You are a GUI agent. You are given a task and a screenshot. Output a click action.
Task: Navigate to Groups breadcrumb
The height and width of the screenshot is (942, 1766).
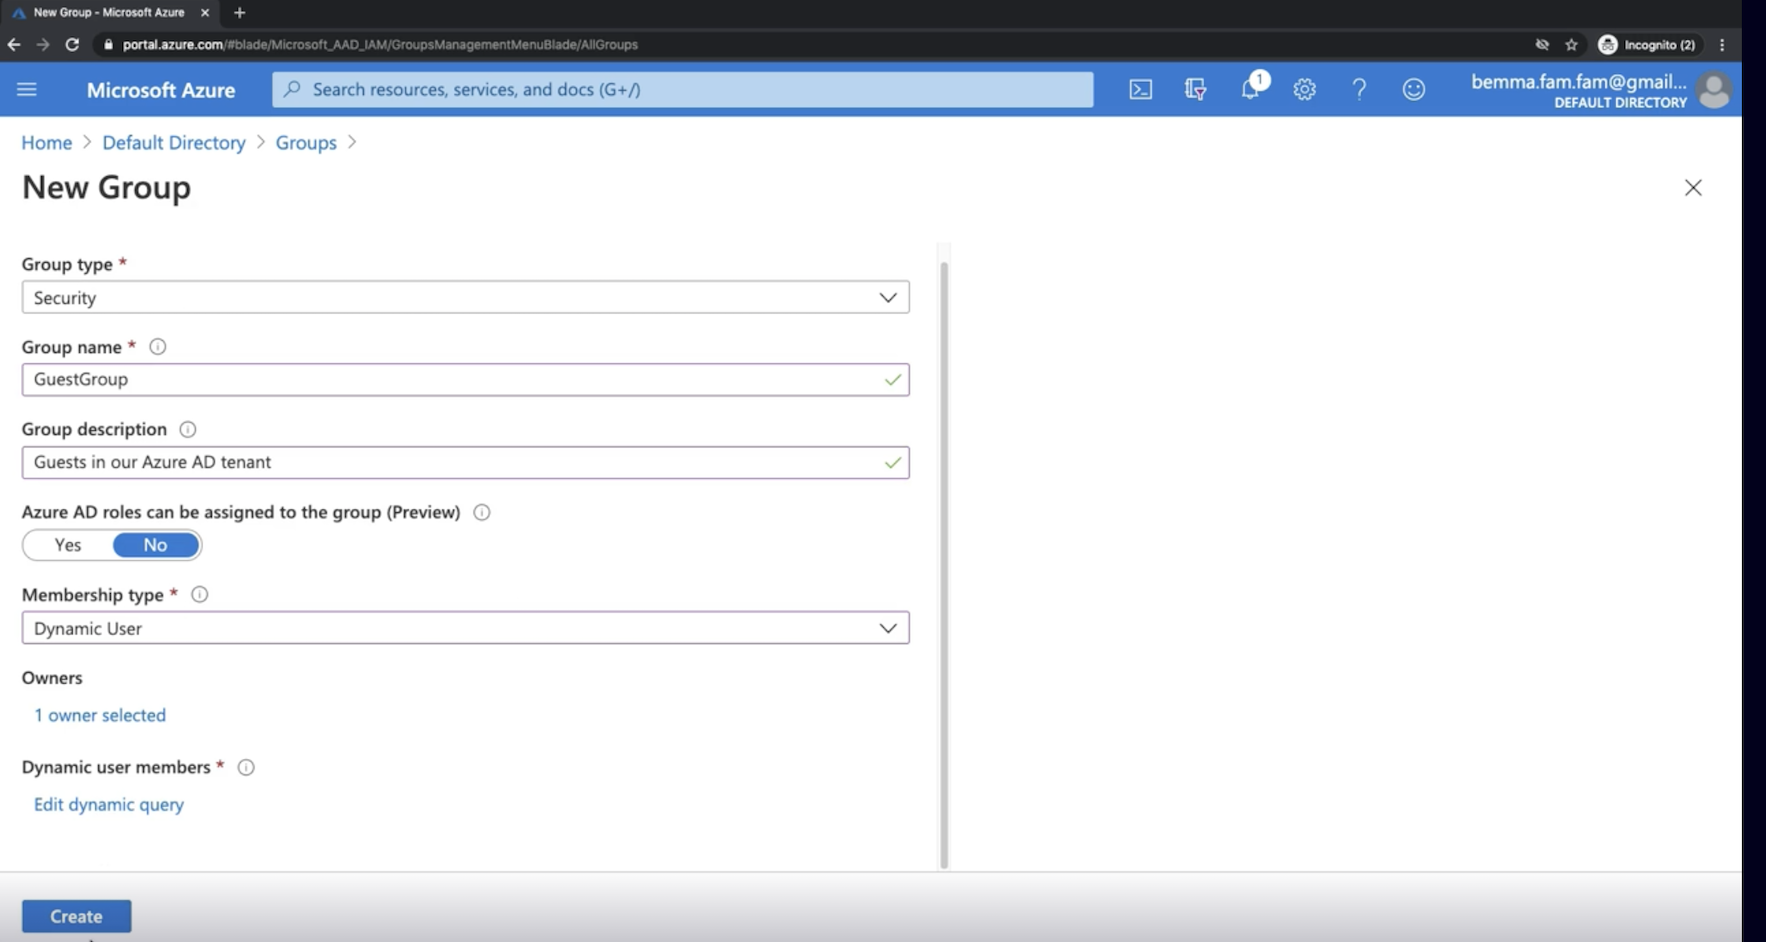pos(306,143)
